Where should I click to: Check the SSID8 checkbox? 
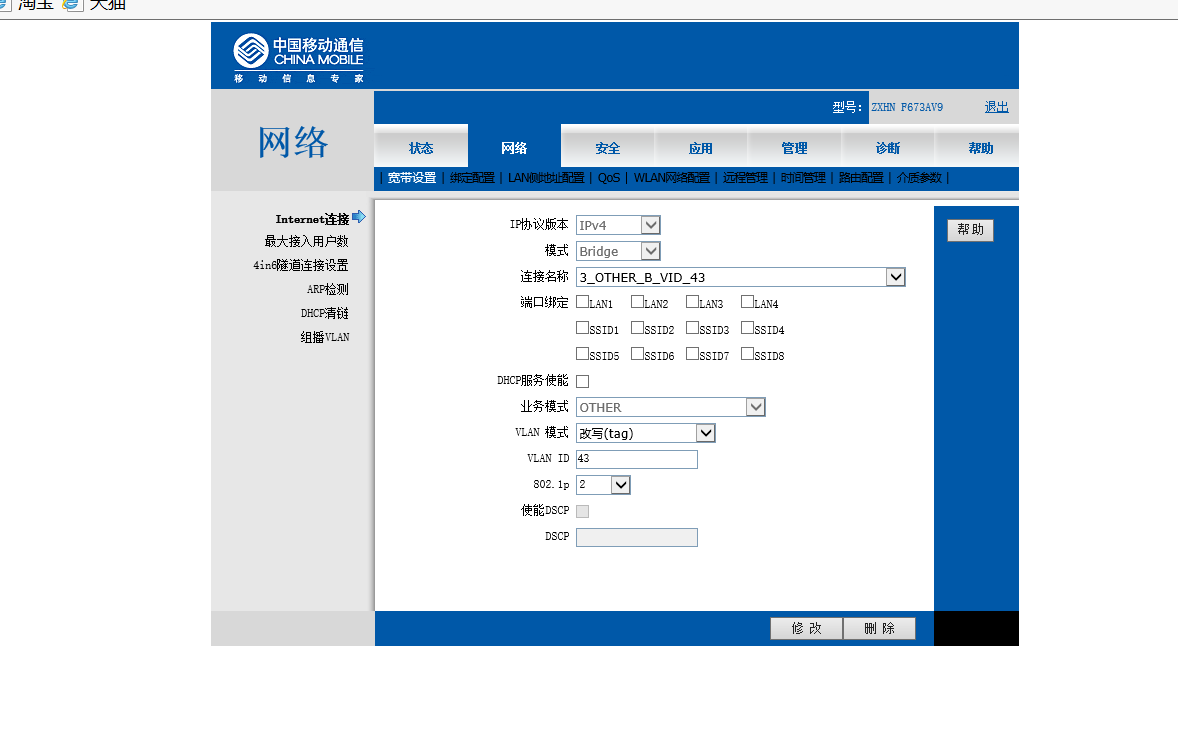[x=747, y=354]
